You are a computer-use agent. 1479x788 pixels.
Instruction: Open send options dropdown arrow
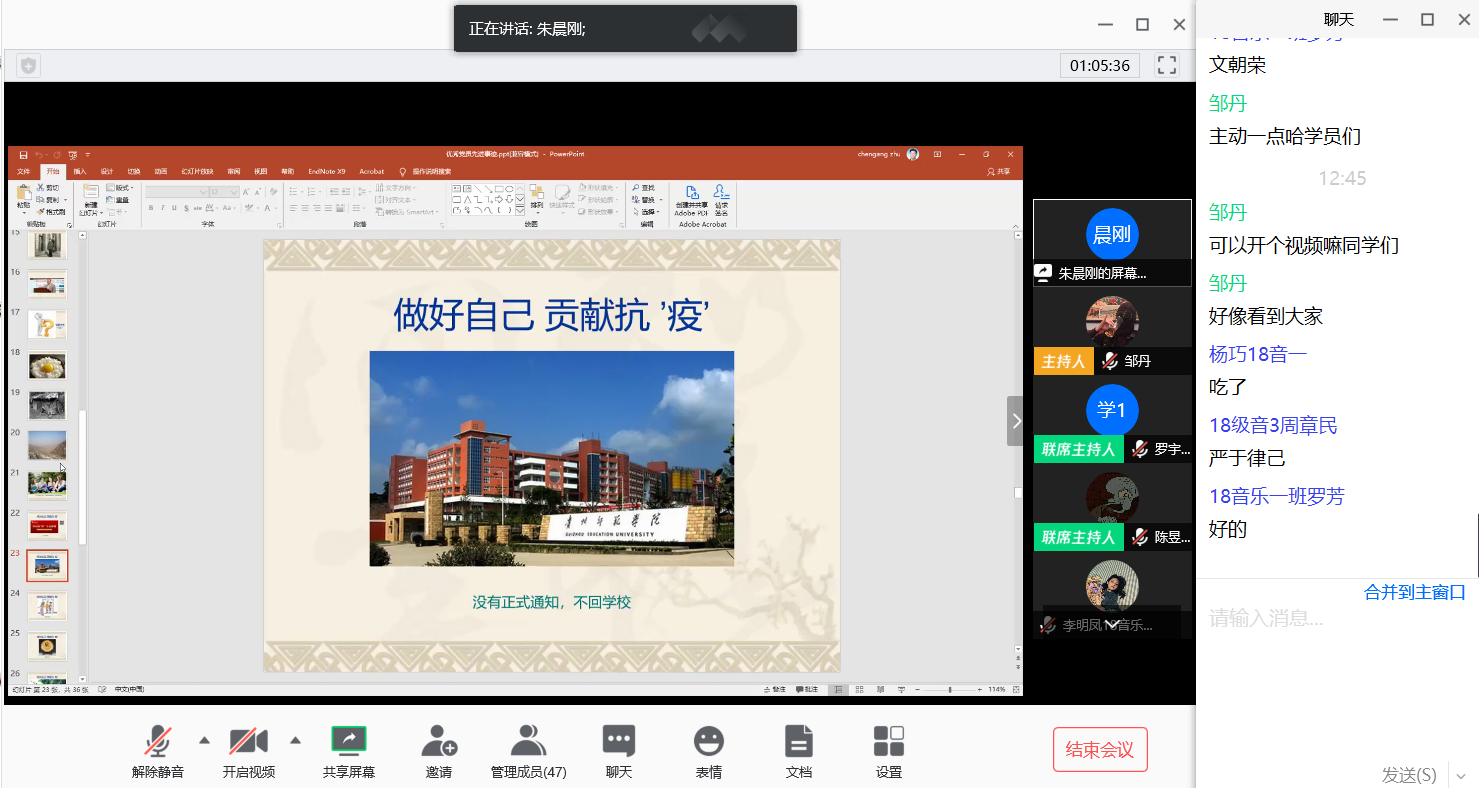pyautogui.click(x=1461, y=775)
